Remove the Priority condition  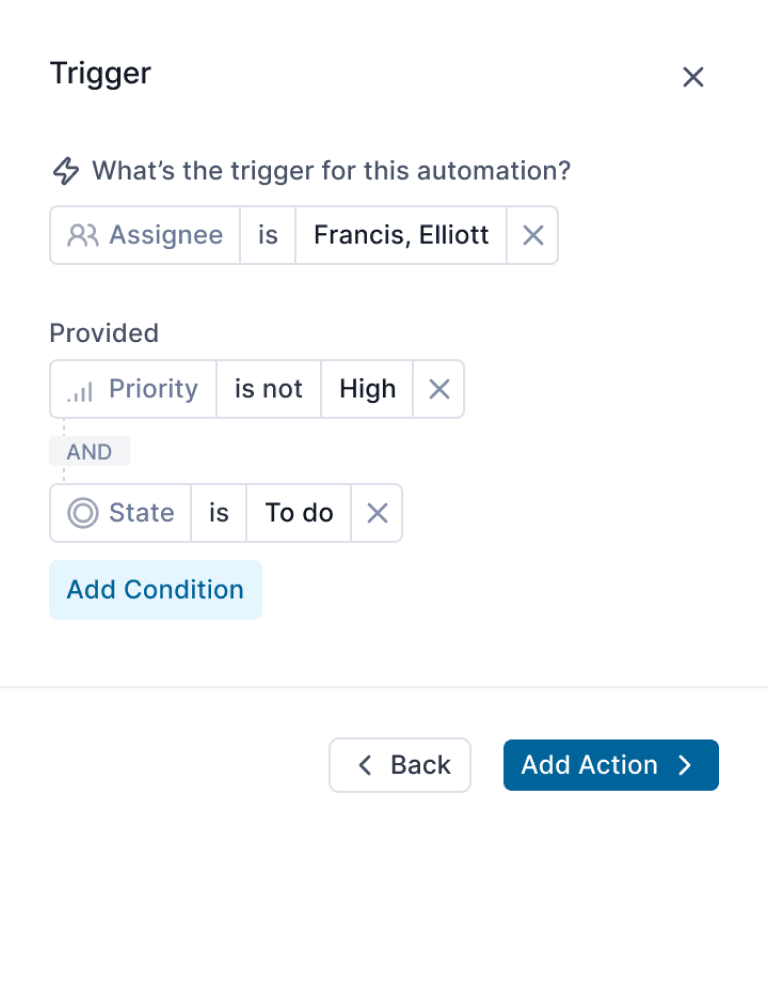pyautogui.click(x=439, y=389)
